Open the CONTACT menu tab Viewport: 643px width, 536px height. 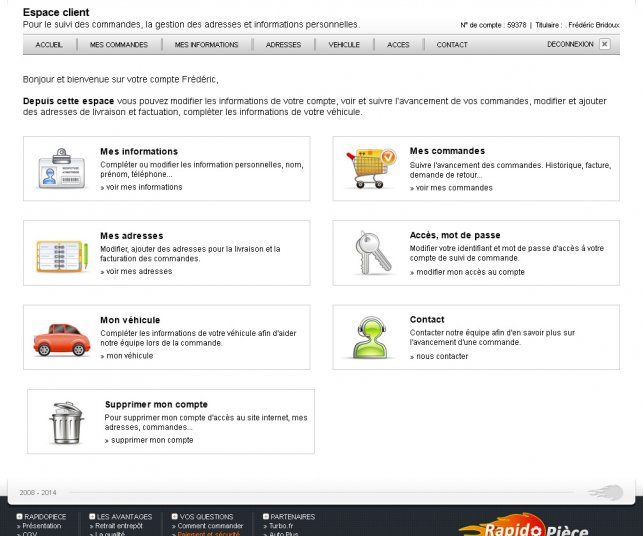[x=452, y=45]
